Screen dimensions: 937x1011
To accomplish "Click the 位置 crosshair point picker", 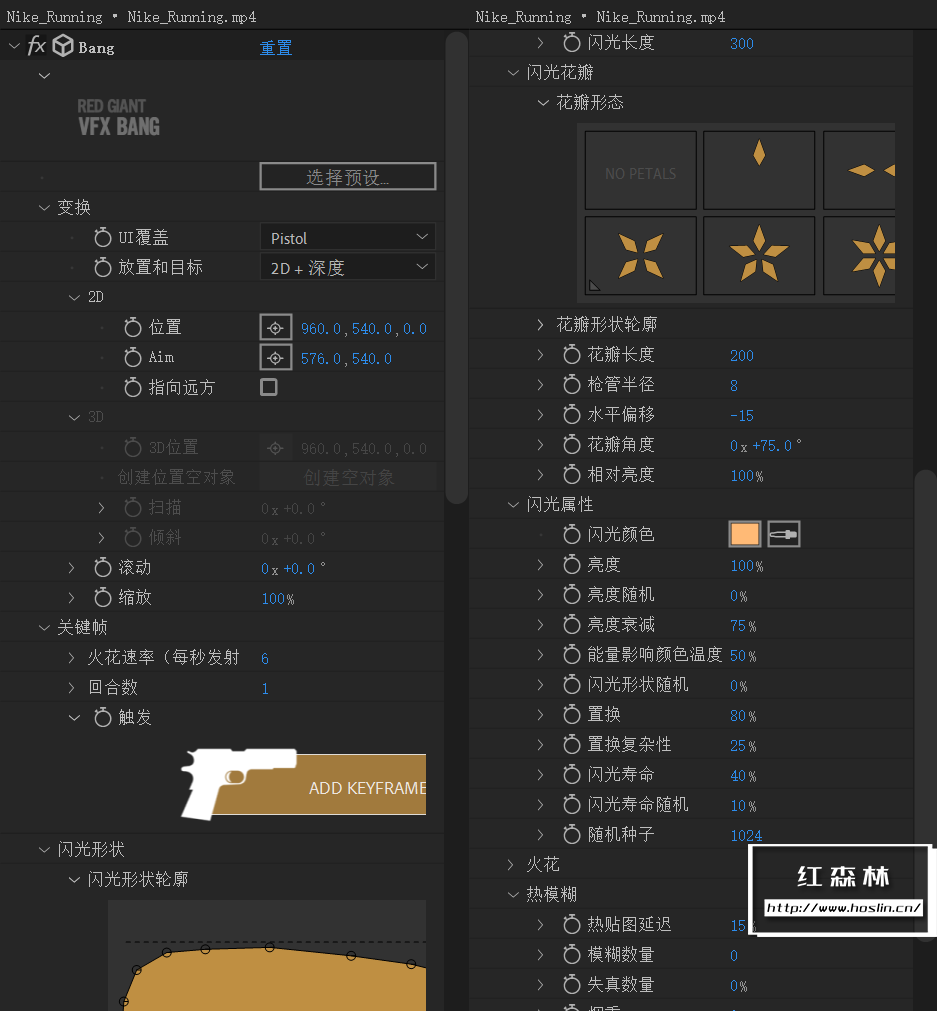I will click(x=275, y=328).
